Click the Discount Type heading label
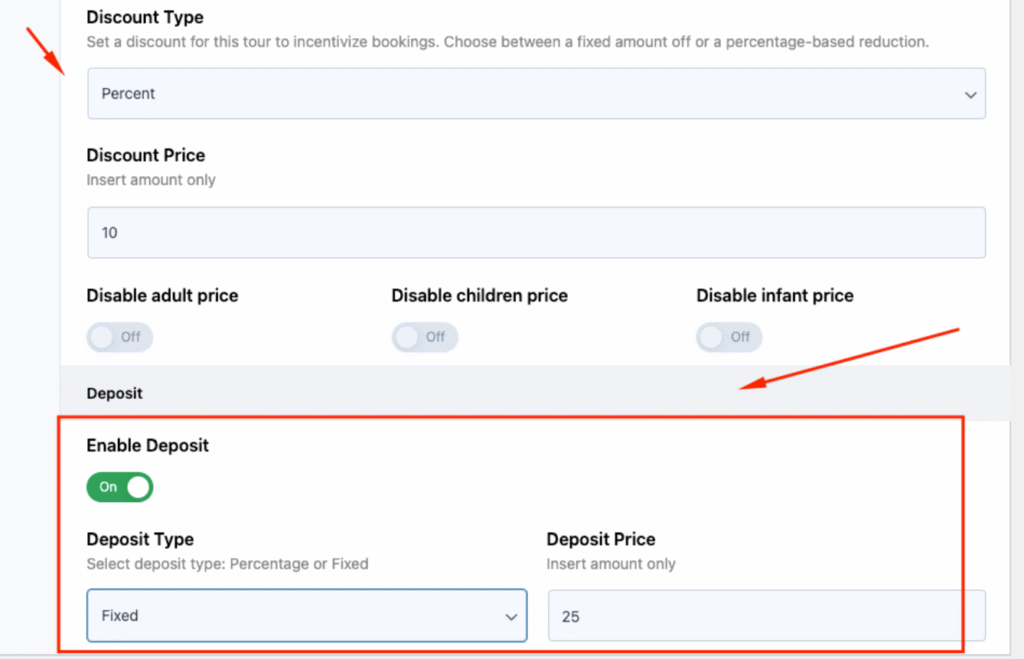 (x=145, y=17)
